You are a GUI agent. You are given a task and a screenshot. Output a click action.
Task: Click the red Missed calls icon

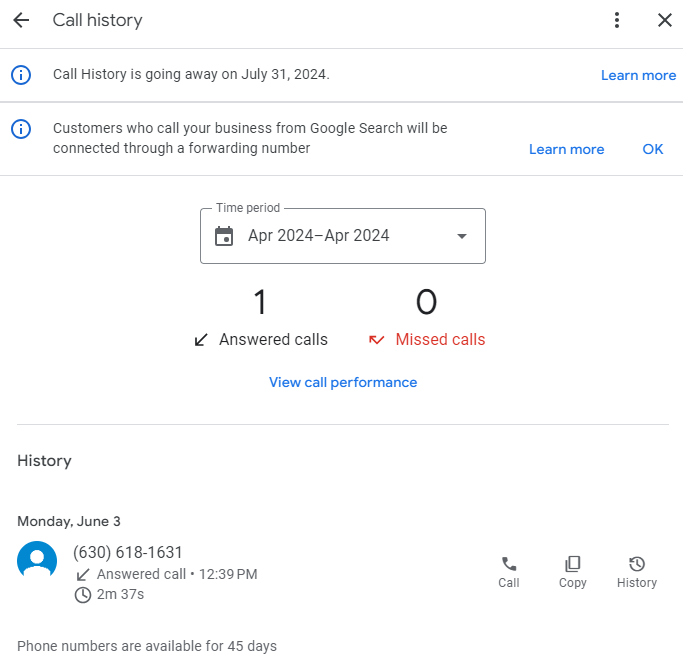376,340
